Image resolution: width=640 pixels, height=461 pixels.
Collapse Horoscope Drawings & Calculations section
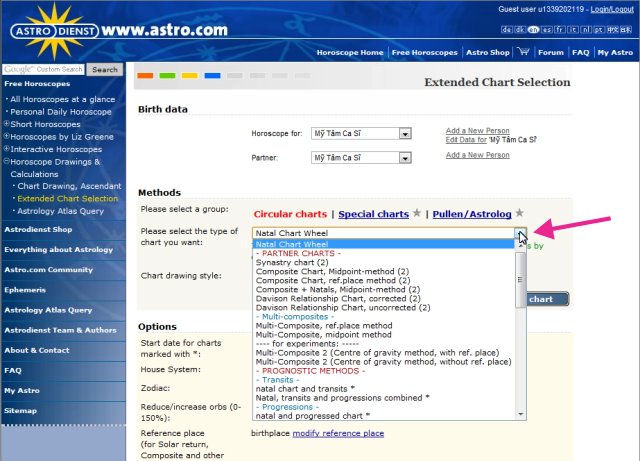tap(5, 161)
